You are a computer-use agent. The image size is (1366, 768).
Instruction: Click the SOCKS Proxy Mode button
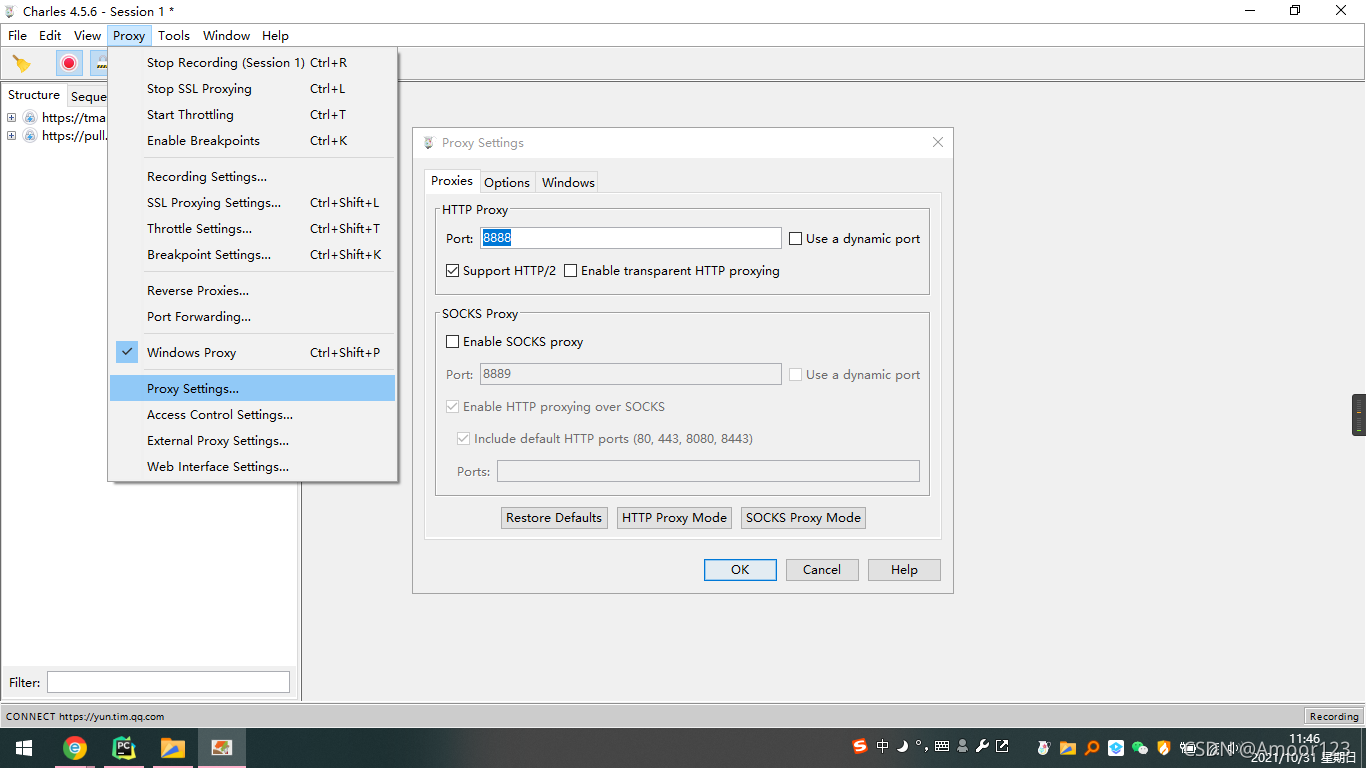pos(803,518)
